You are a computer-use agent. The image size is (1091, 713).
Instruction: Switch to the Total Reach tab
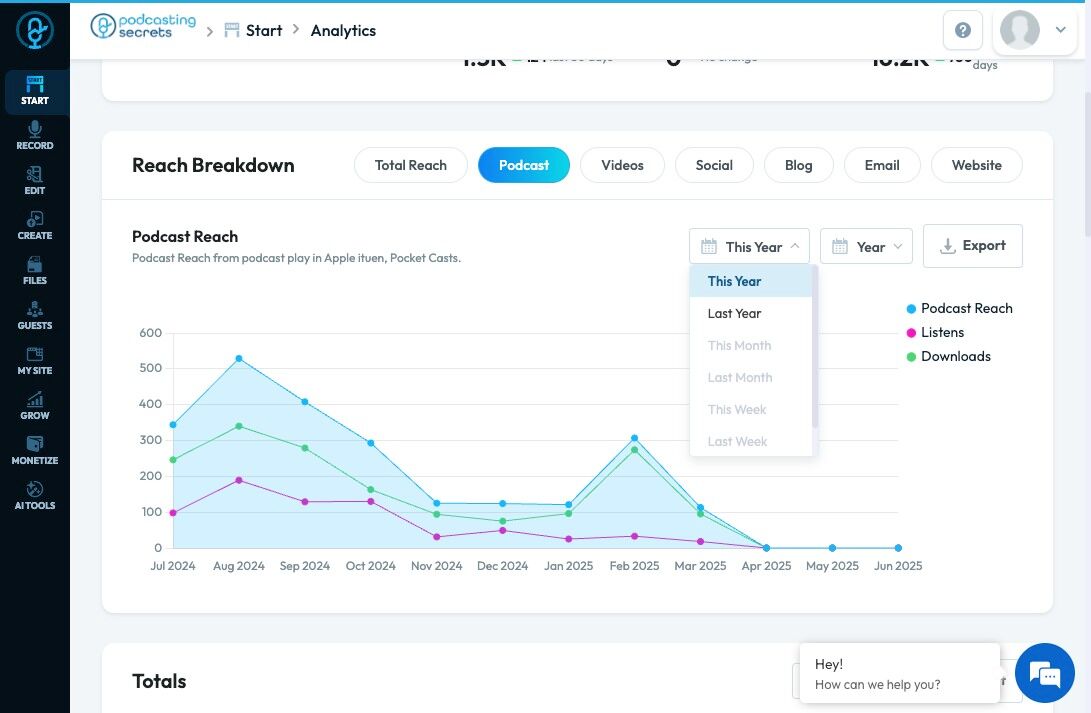click(x=411, y=165)
